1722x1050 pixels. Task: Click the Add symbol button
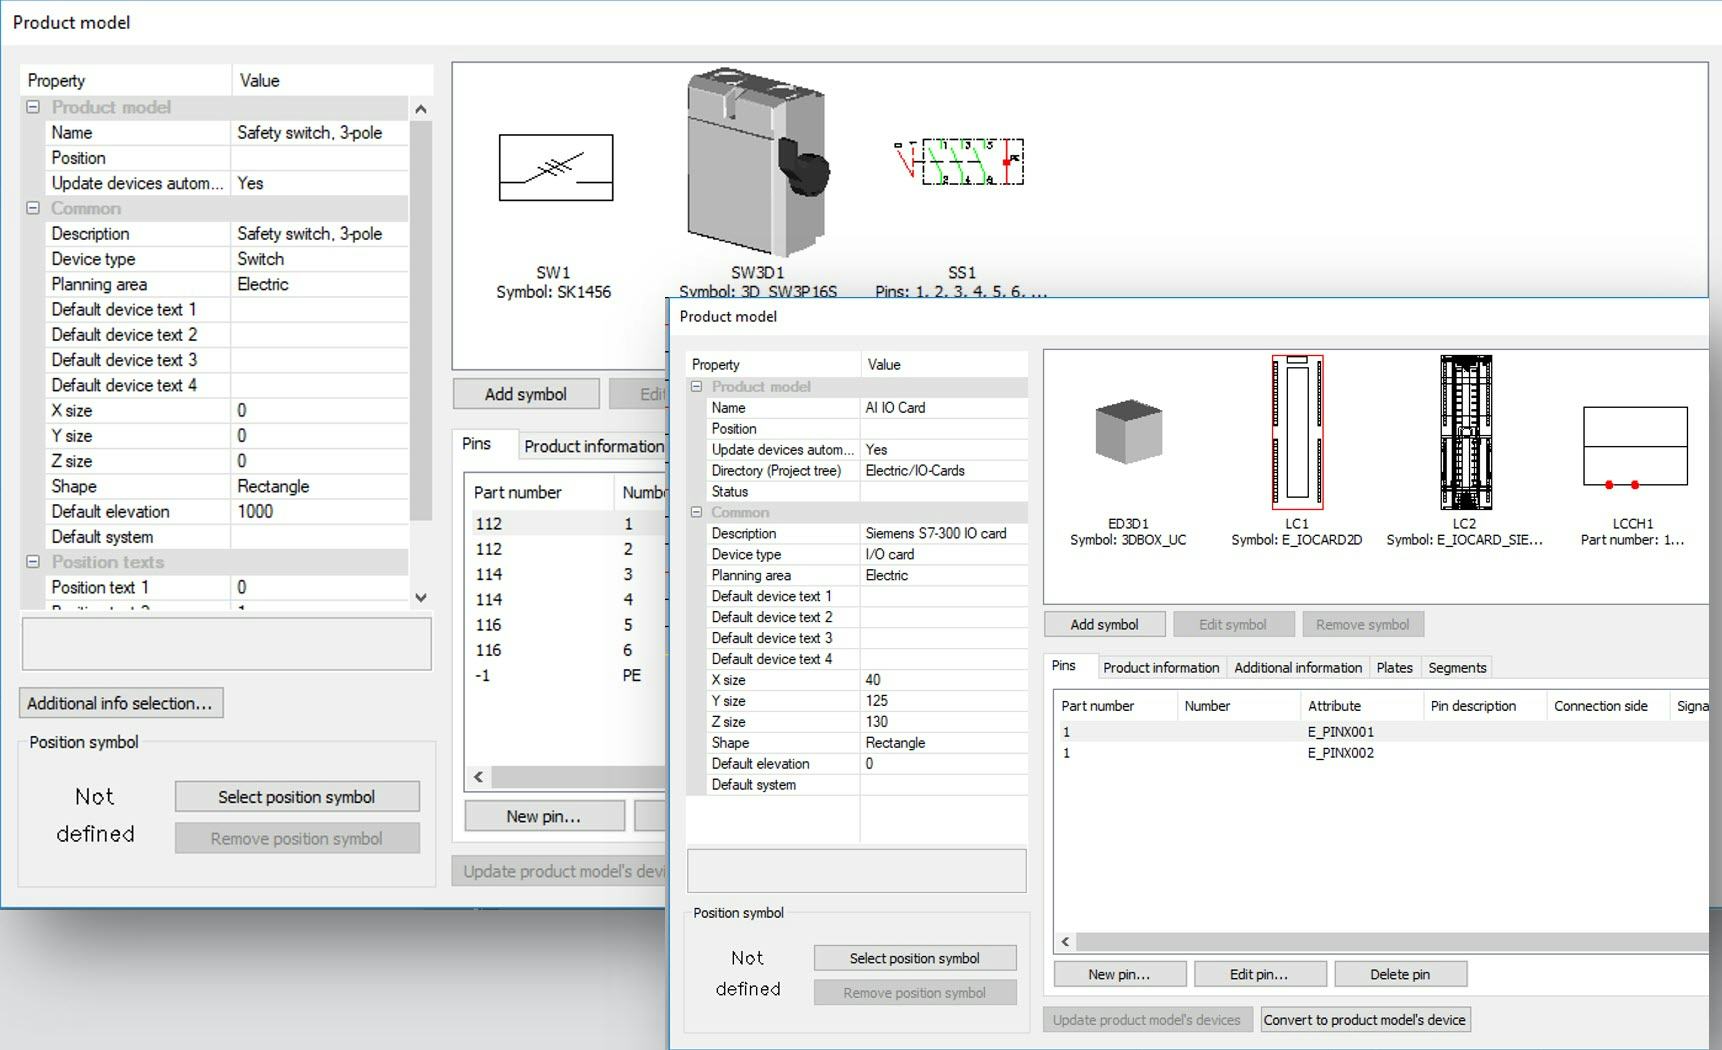pos(1103,623)
